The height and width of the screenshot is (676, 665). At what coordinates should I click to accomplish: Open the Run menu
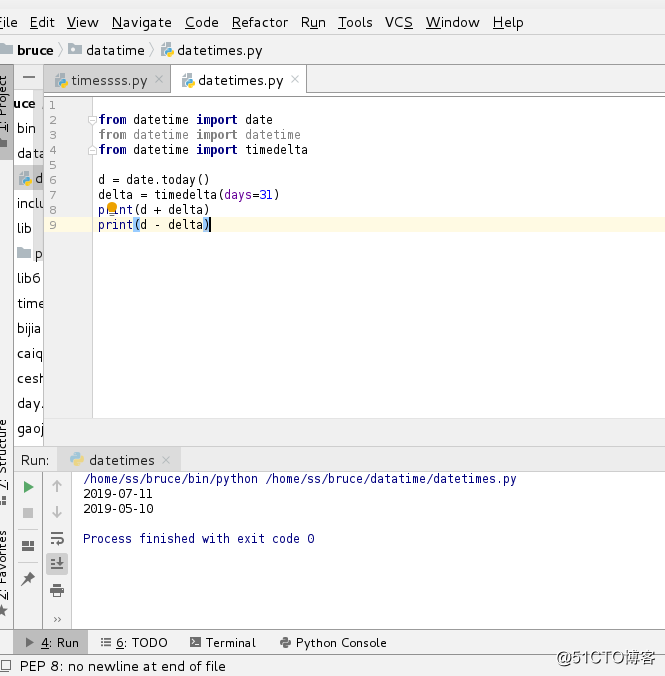[313, 22]
